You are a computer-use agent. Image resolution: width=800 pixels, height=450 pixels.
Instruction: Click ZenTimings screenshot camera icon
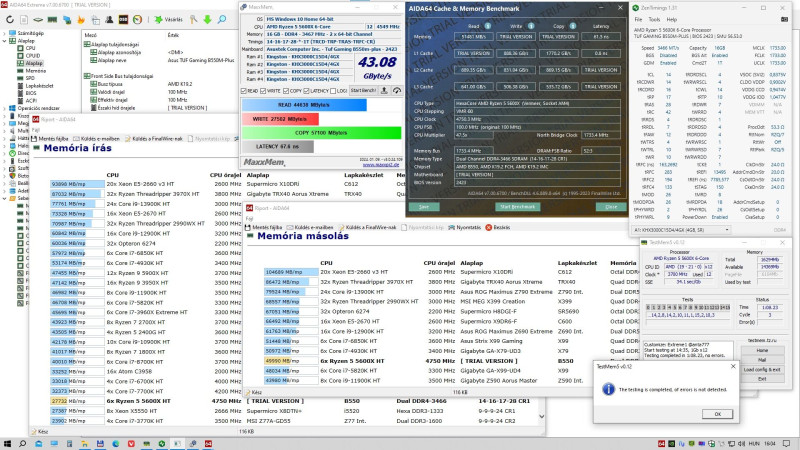[x=784, y=19]
